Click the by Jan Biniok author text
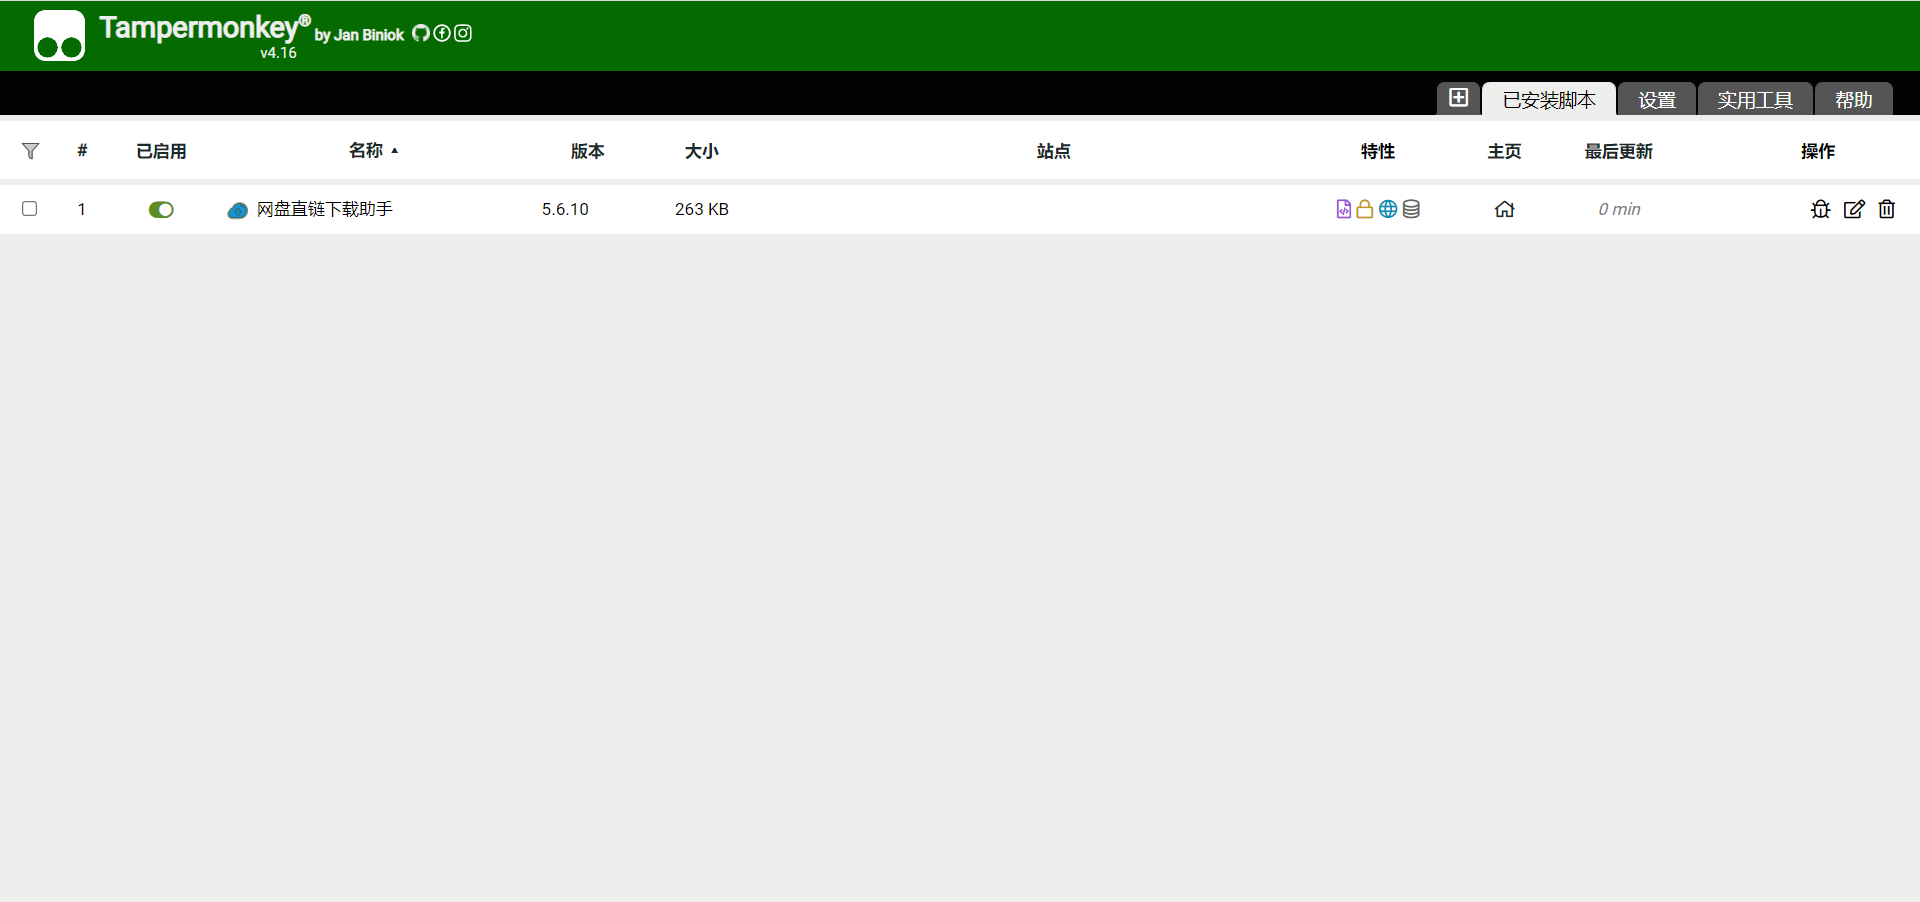Image resolution: width=1920 pixels, height=902 pixels. click(x=359, y=35)
